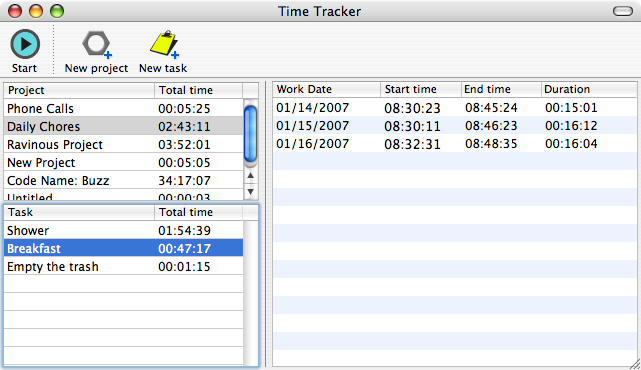641x370 pixels.
Task: Click start time 08:30:11
Action: point(412,126)
